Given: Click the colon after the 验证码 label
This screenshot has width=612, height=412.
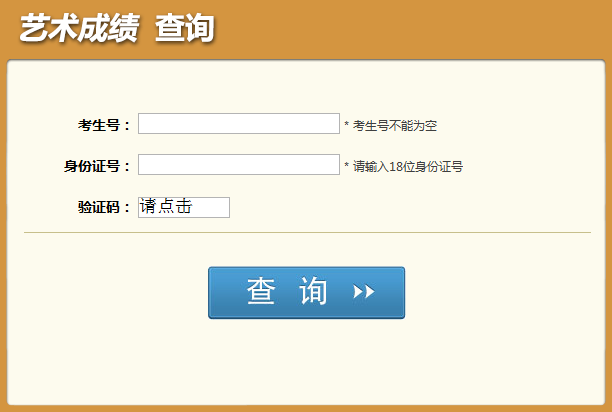Looking at the screenshot, I should [x=126, y=208].
